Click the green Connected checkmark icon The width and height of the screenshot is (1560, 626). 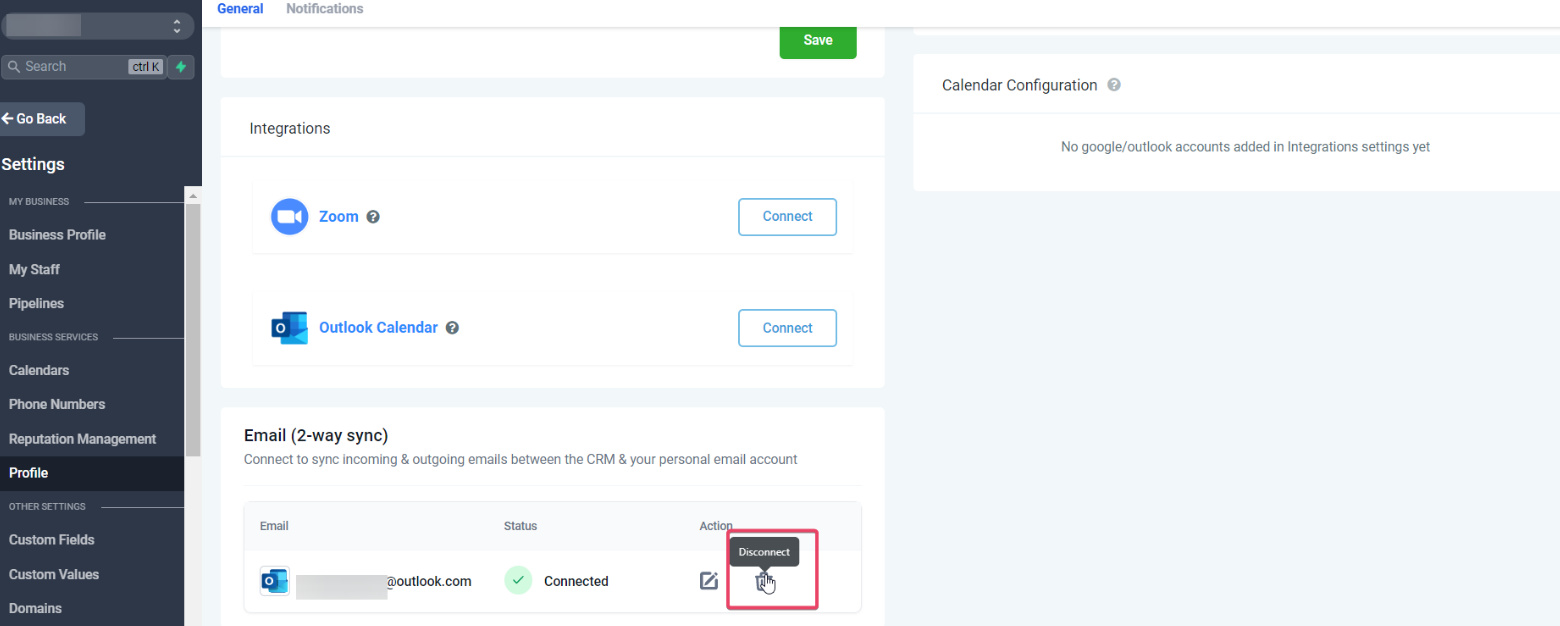coord(518,581)
